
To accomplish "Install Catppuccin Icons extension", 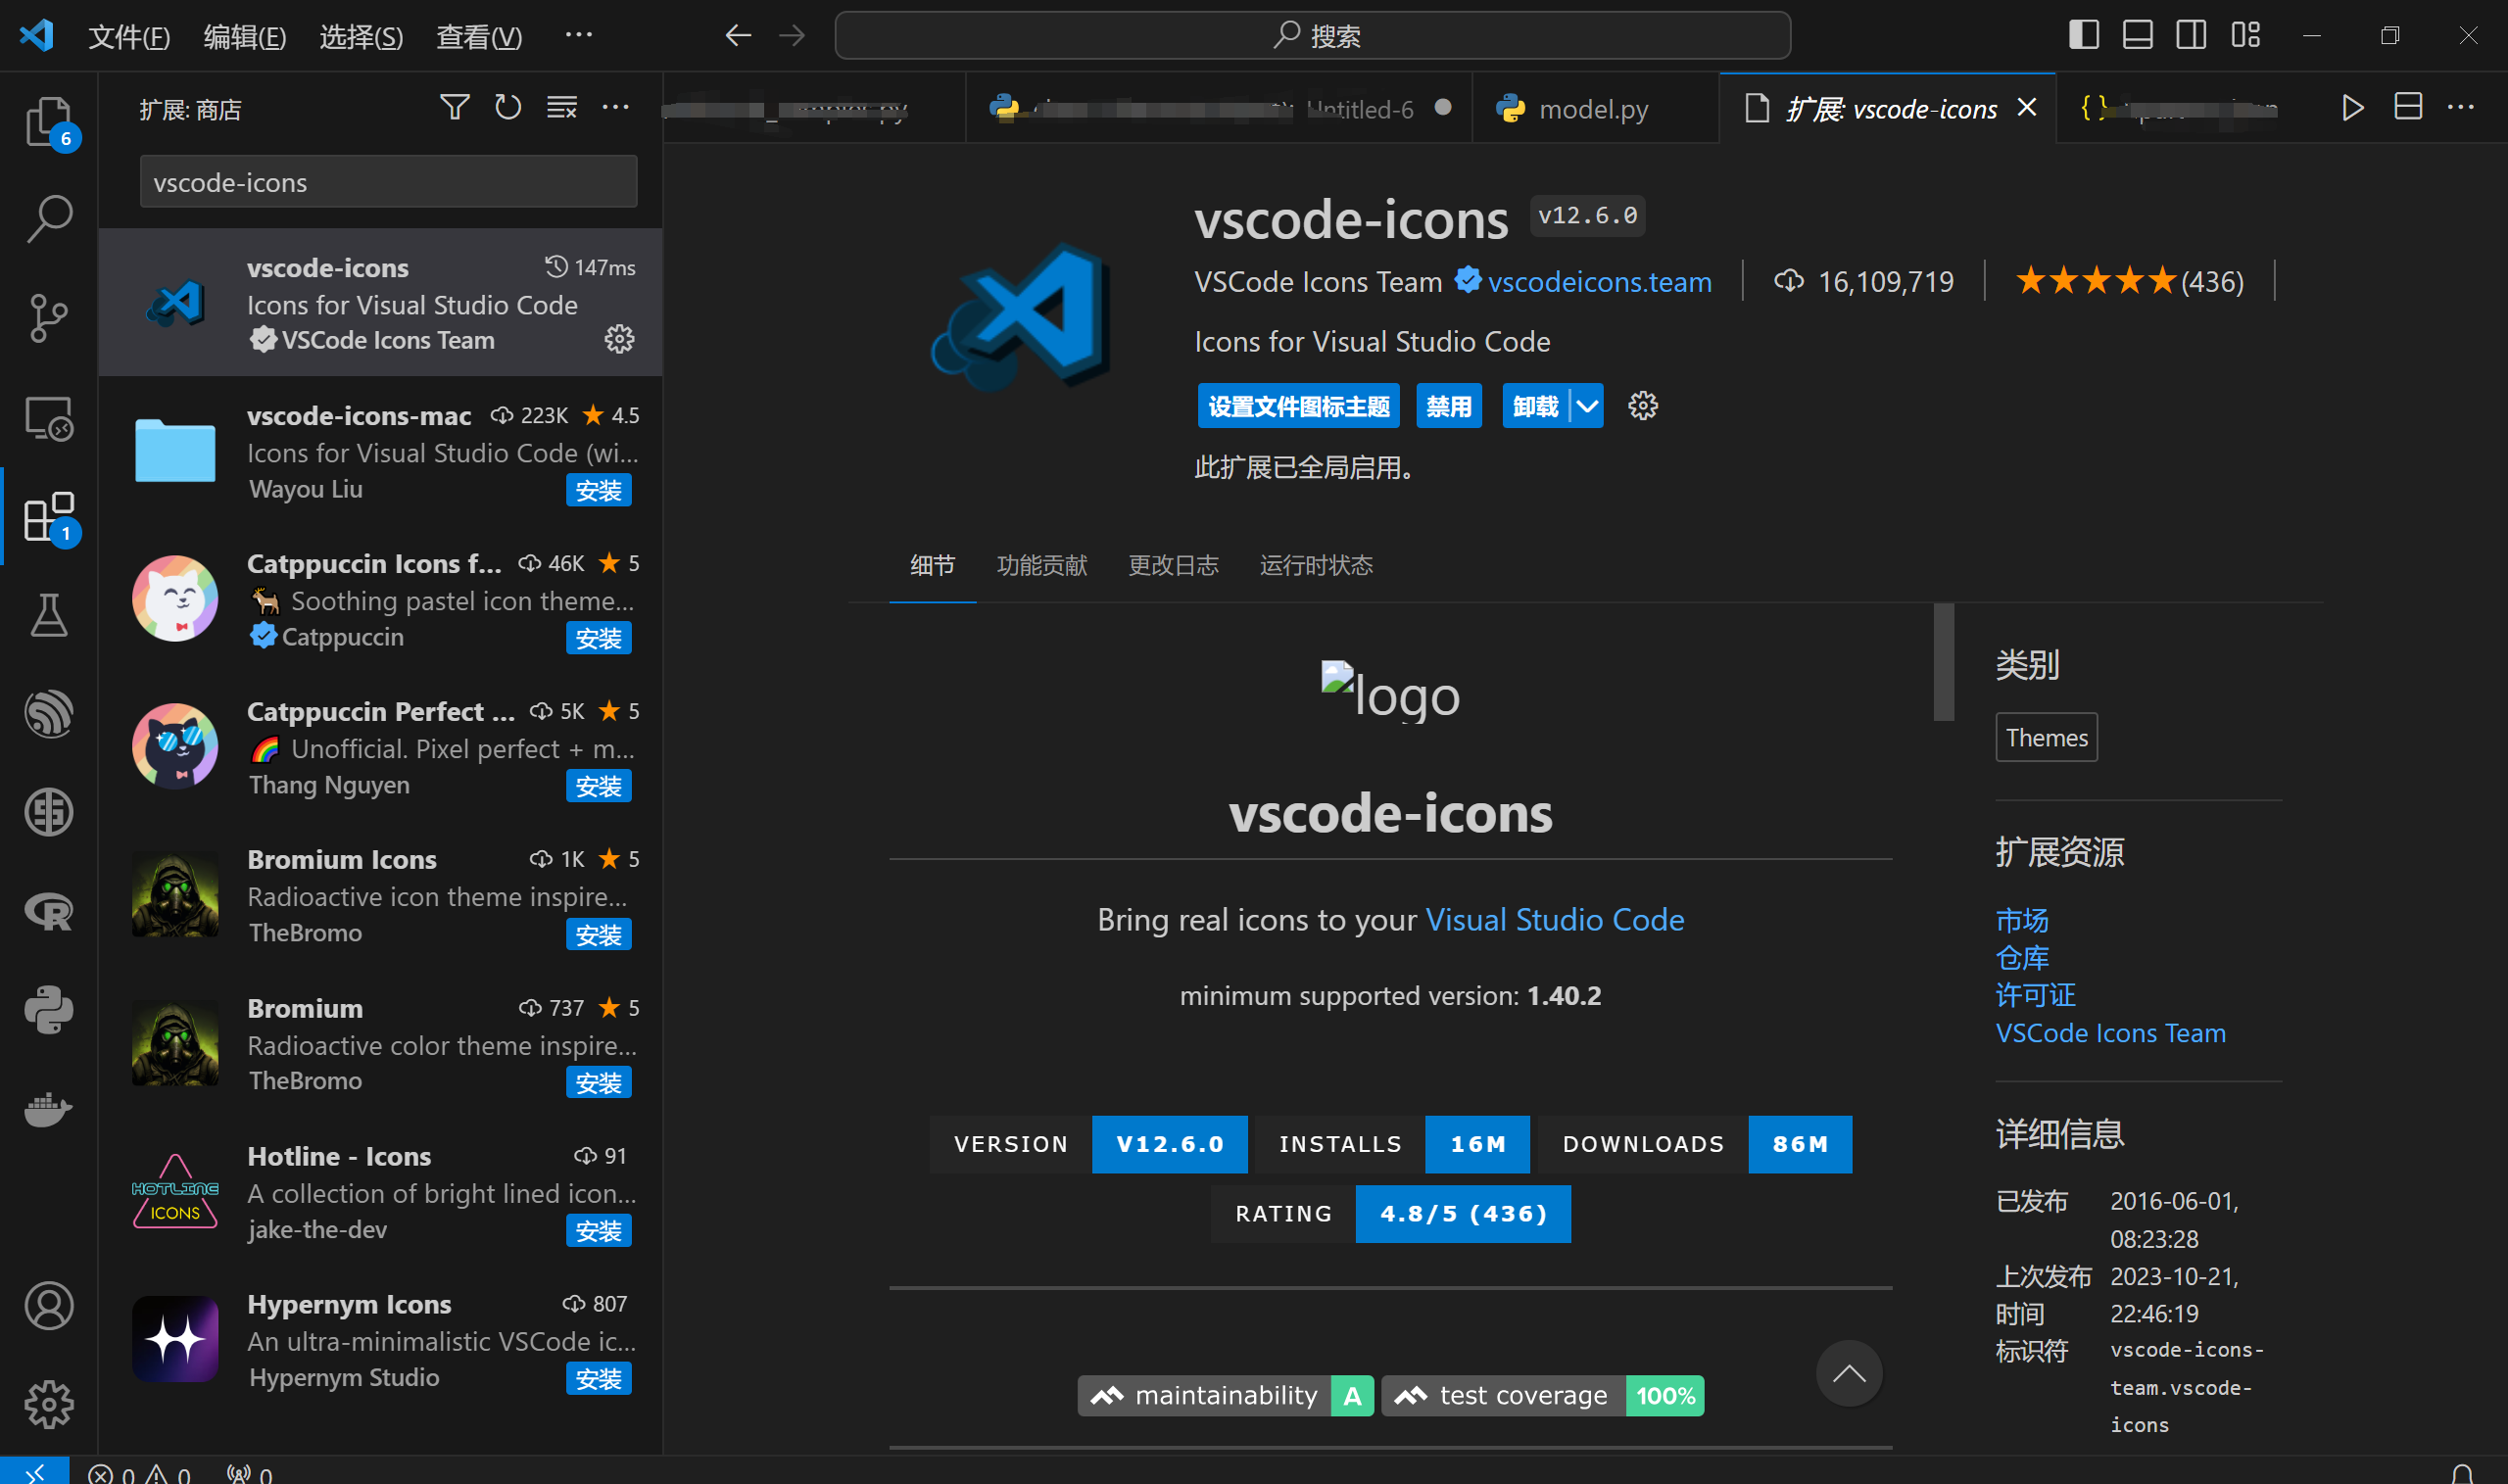I will [x=598, y=638].
